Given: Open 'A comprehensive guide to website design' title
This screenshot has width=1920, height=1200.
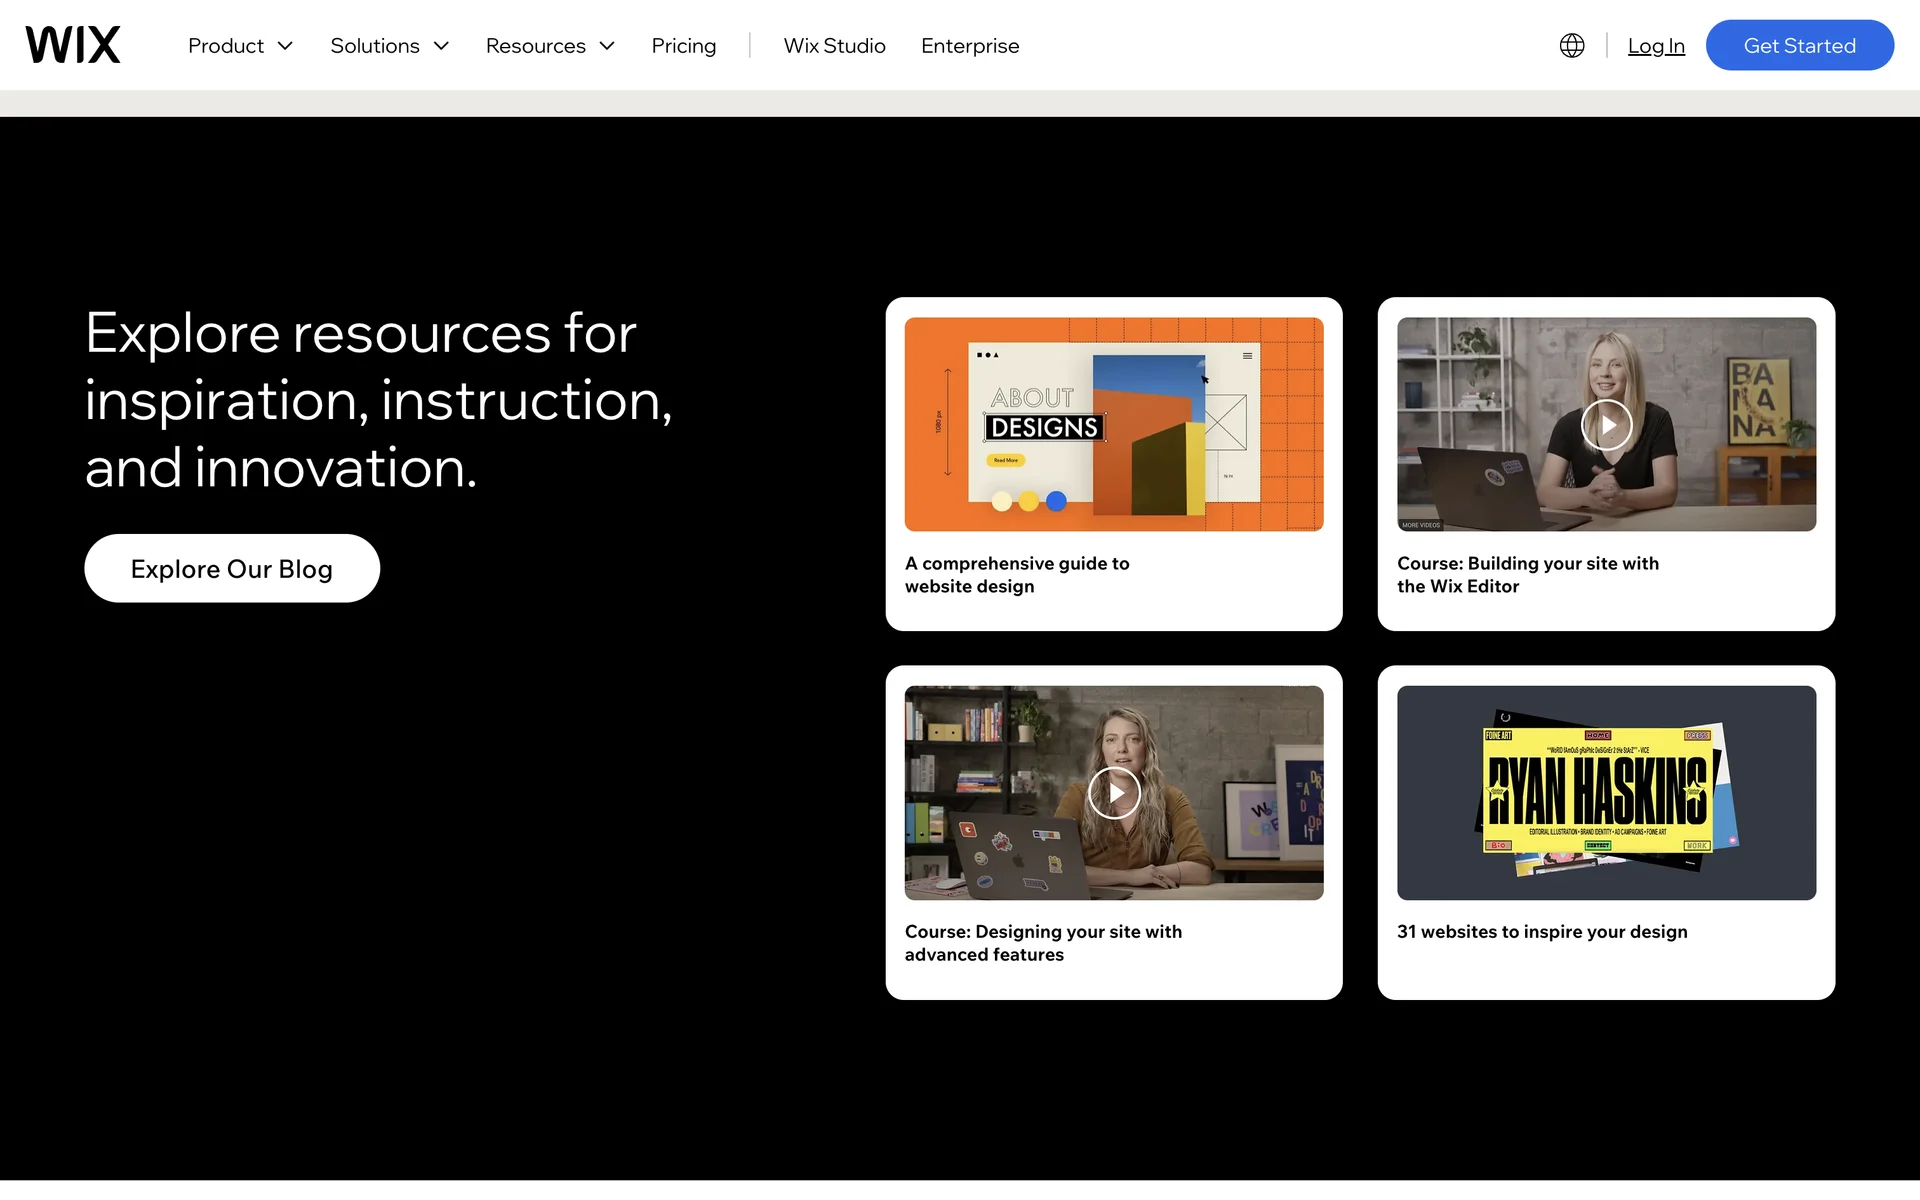Looking at the screenshot, I should tap(1016, 575).
